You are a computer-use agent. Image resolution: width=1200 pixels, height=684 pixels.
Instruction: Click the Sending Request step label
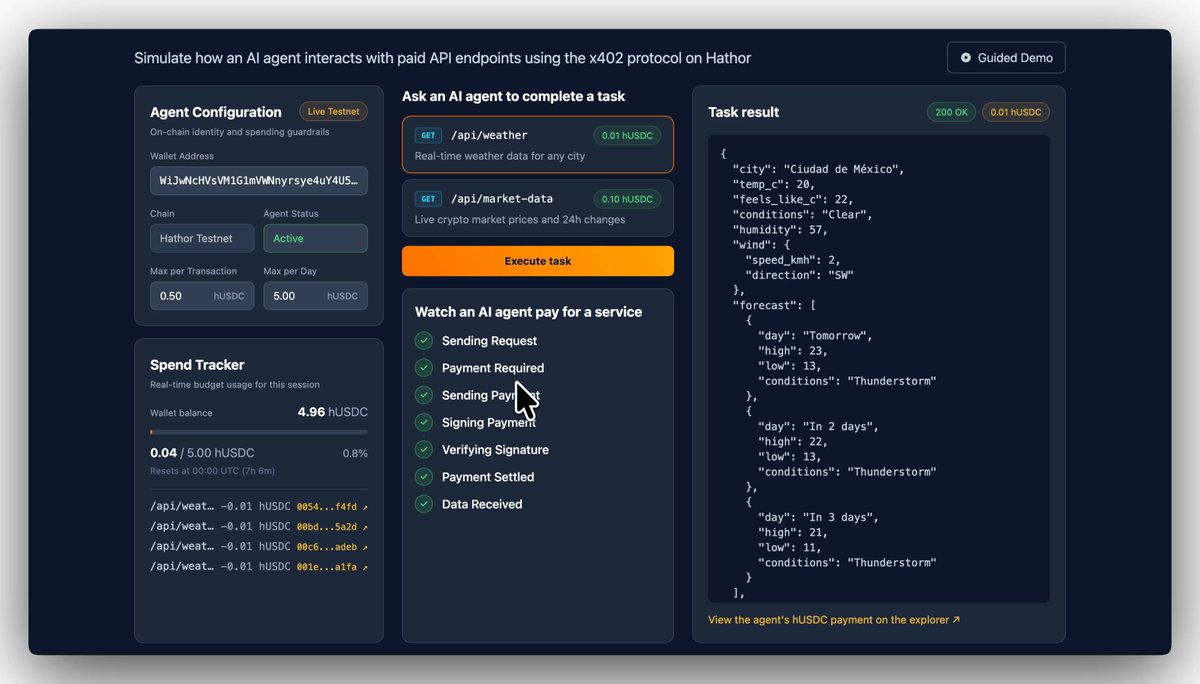[489, 341]
